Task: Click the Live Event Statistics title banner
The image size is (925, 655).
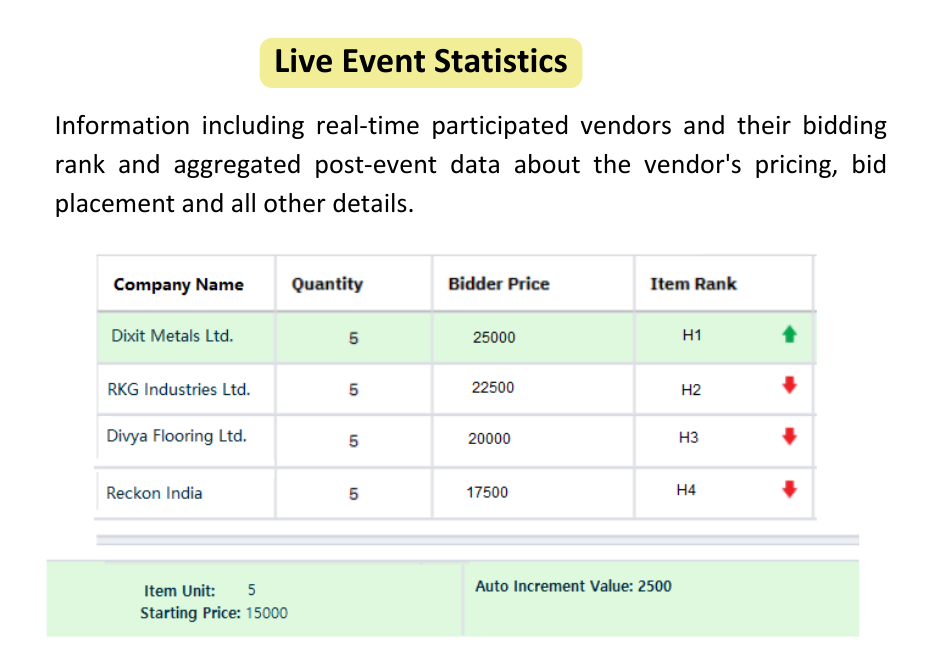Action: point(421,63)
